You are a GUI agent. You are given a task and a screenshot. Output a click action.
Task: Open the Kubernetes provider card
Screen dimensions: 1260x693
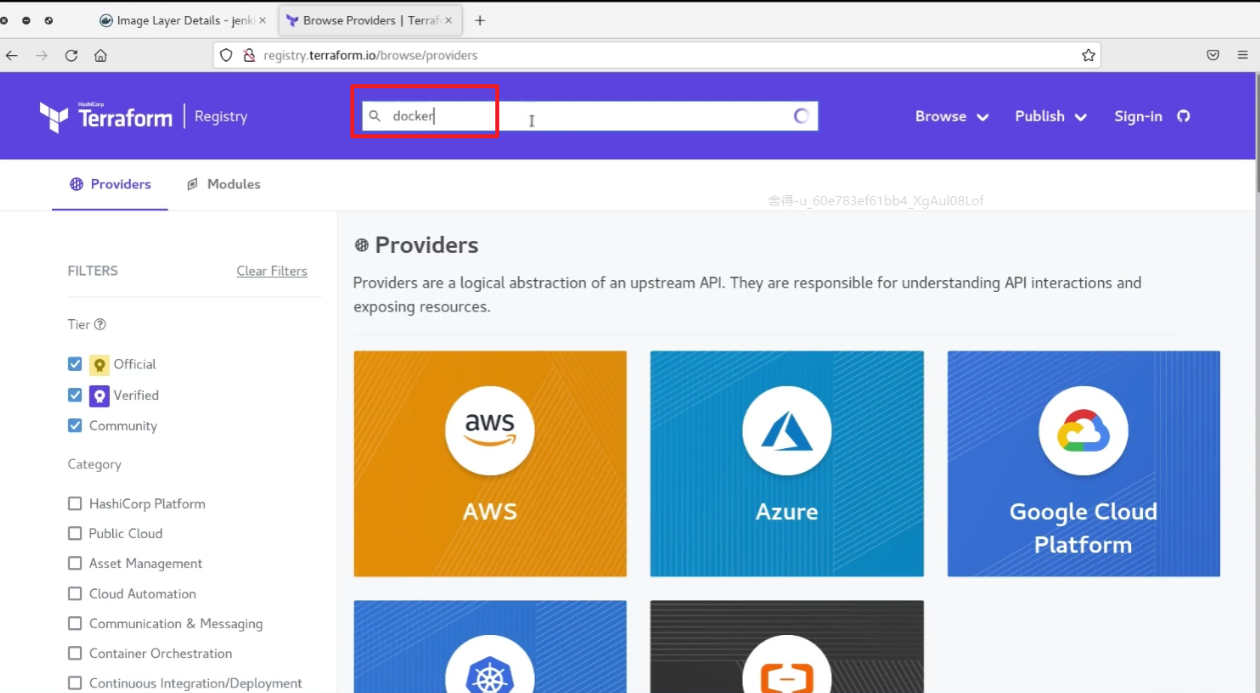(x=490, y=647)
